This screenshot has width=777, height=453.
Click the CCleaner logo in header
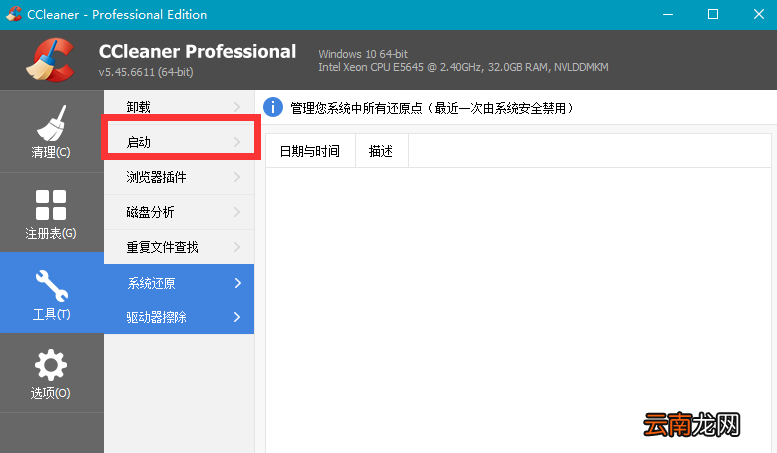pyautogui.click(x=51, y=60)
